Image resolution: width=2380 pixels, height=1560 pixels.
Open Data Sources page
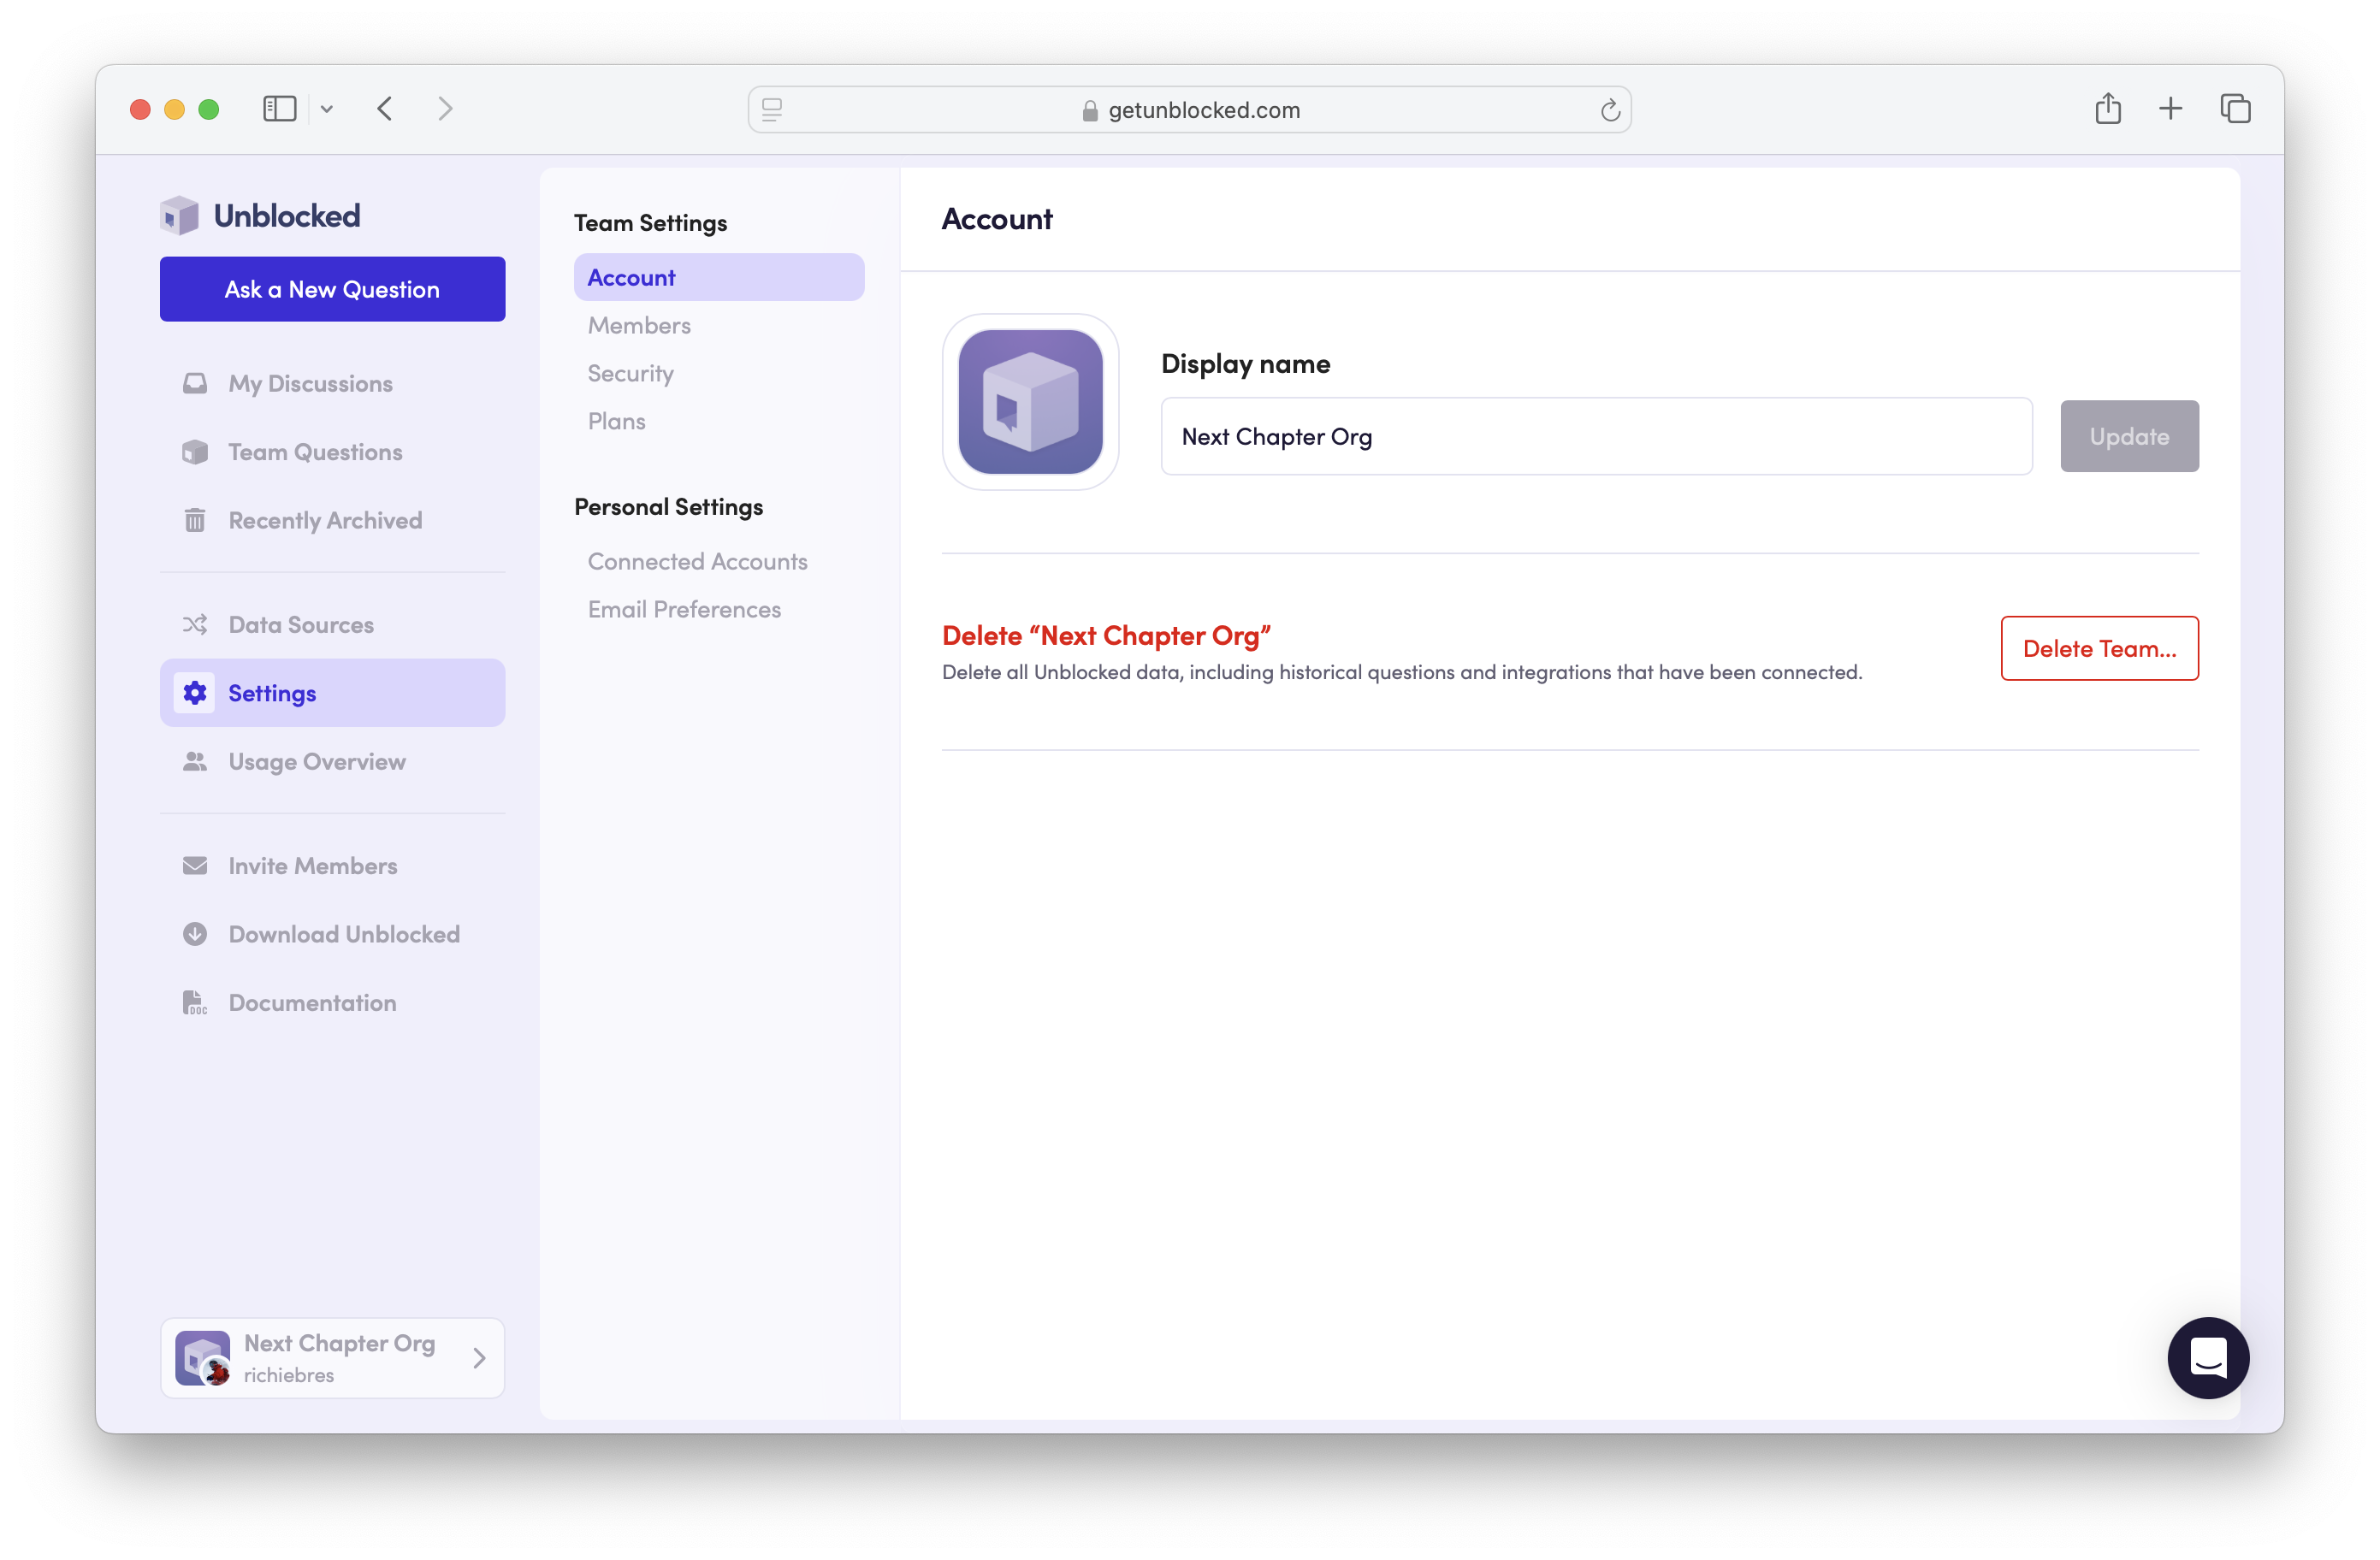333,625
